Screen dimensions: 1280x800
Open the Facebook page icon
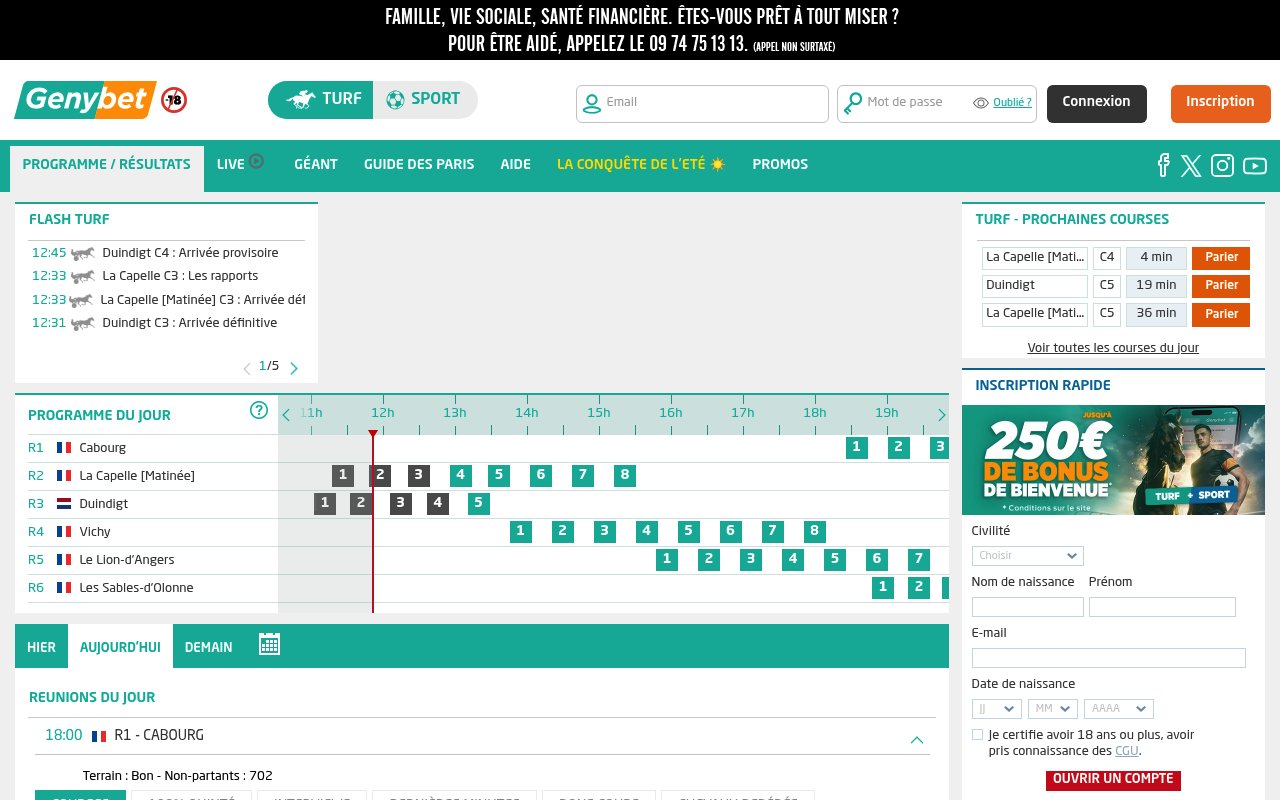coord(1163,165)
